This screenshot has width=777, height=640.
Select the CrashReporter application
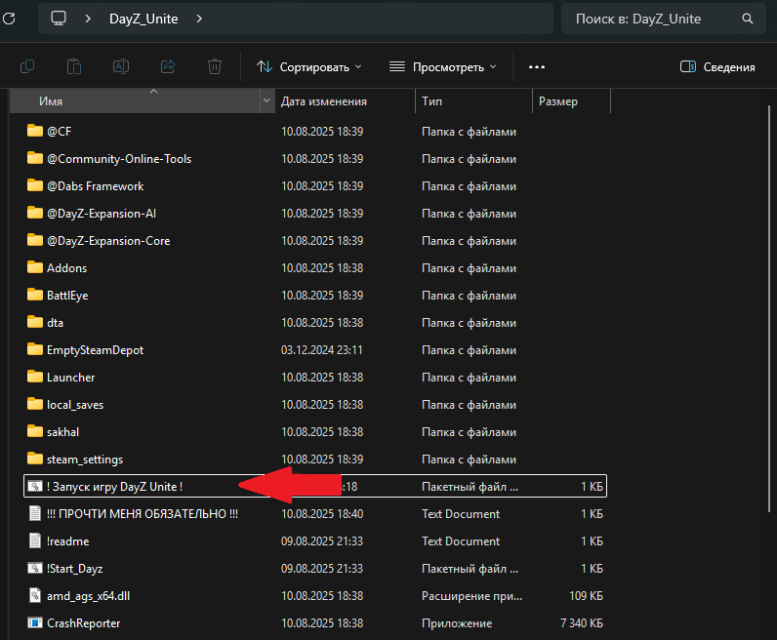[x=315, y=623]
